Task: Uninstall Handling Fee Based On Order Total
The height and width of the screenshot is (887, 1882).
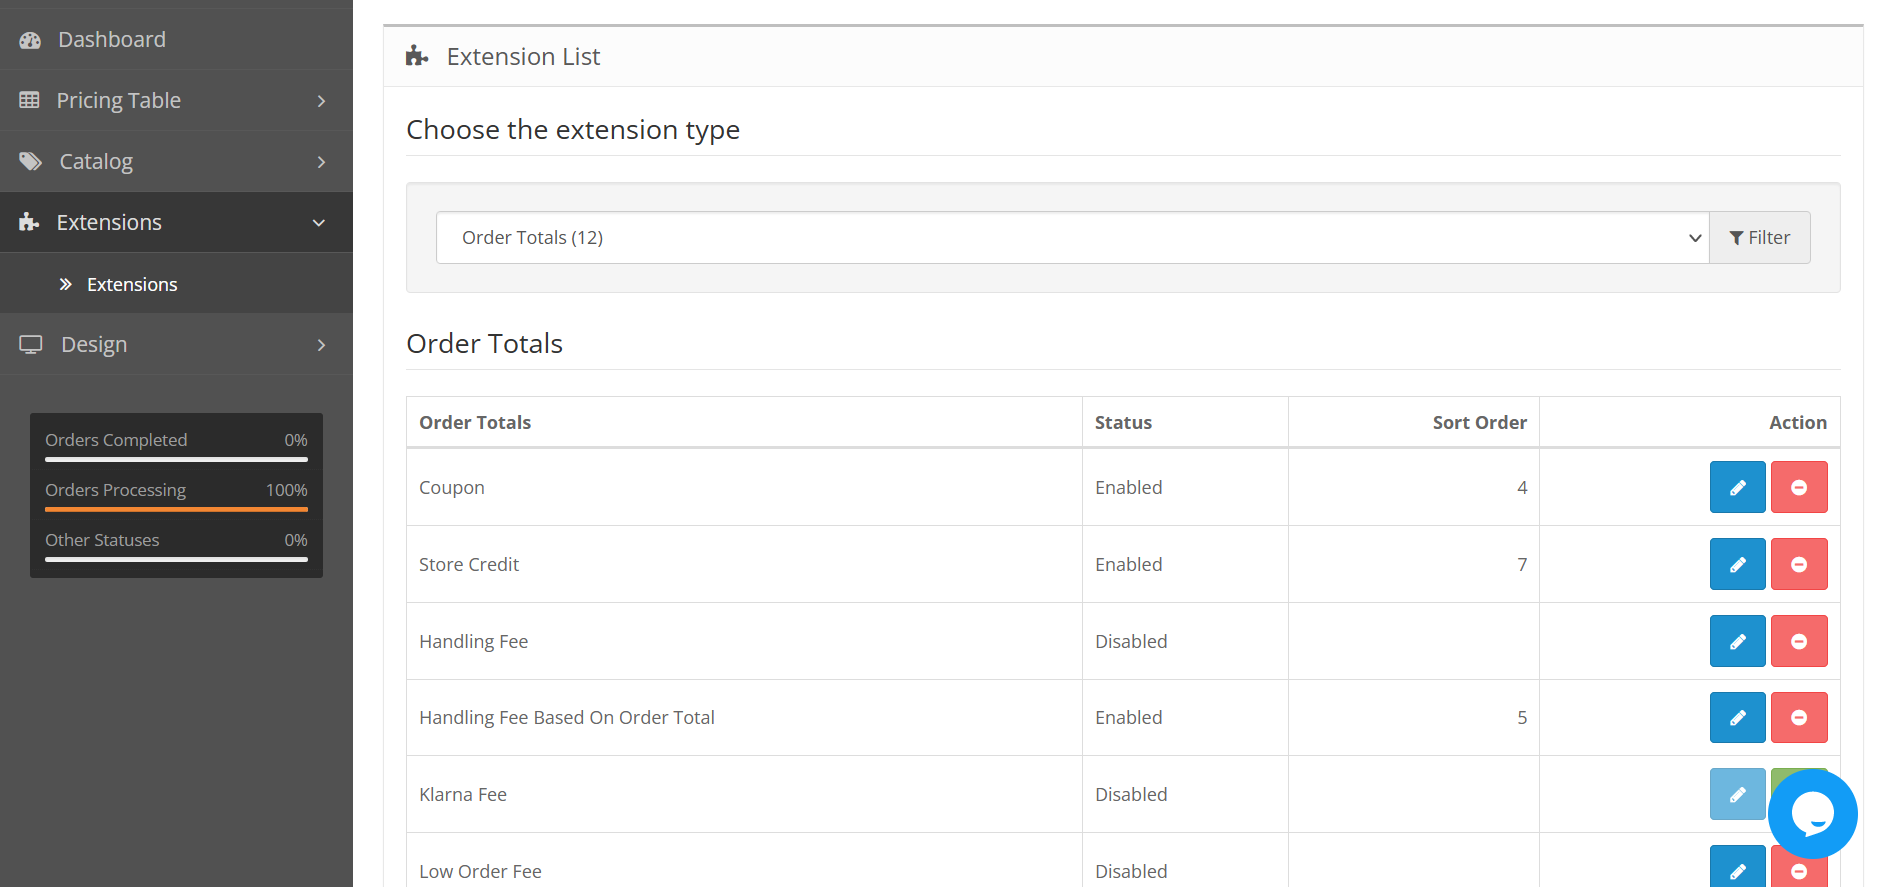Action: click(x=1799, y=717)
